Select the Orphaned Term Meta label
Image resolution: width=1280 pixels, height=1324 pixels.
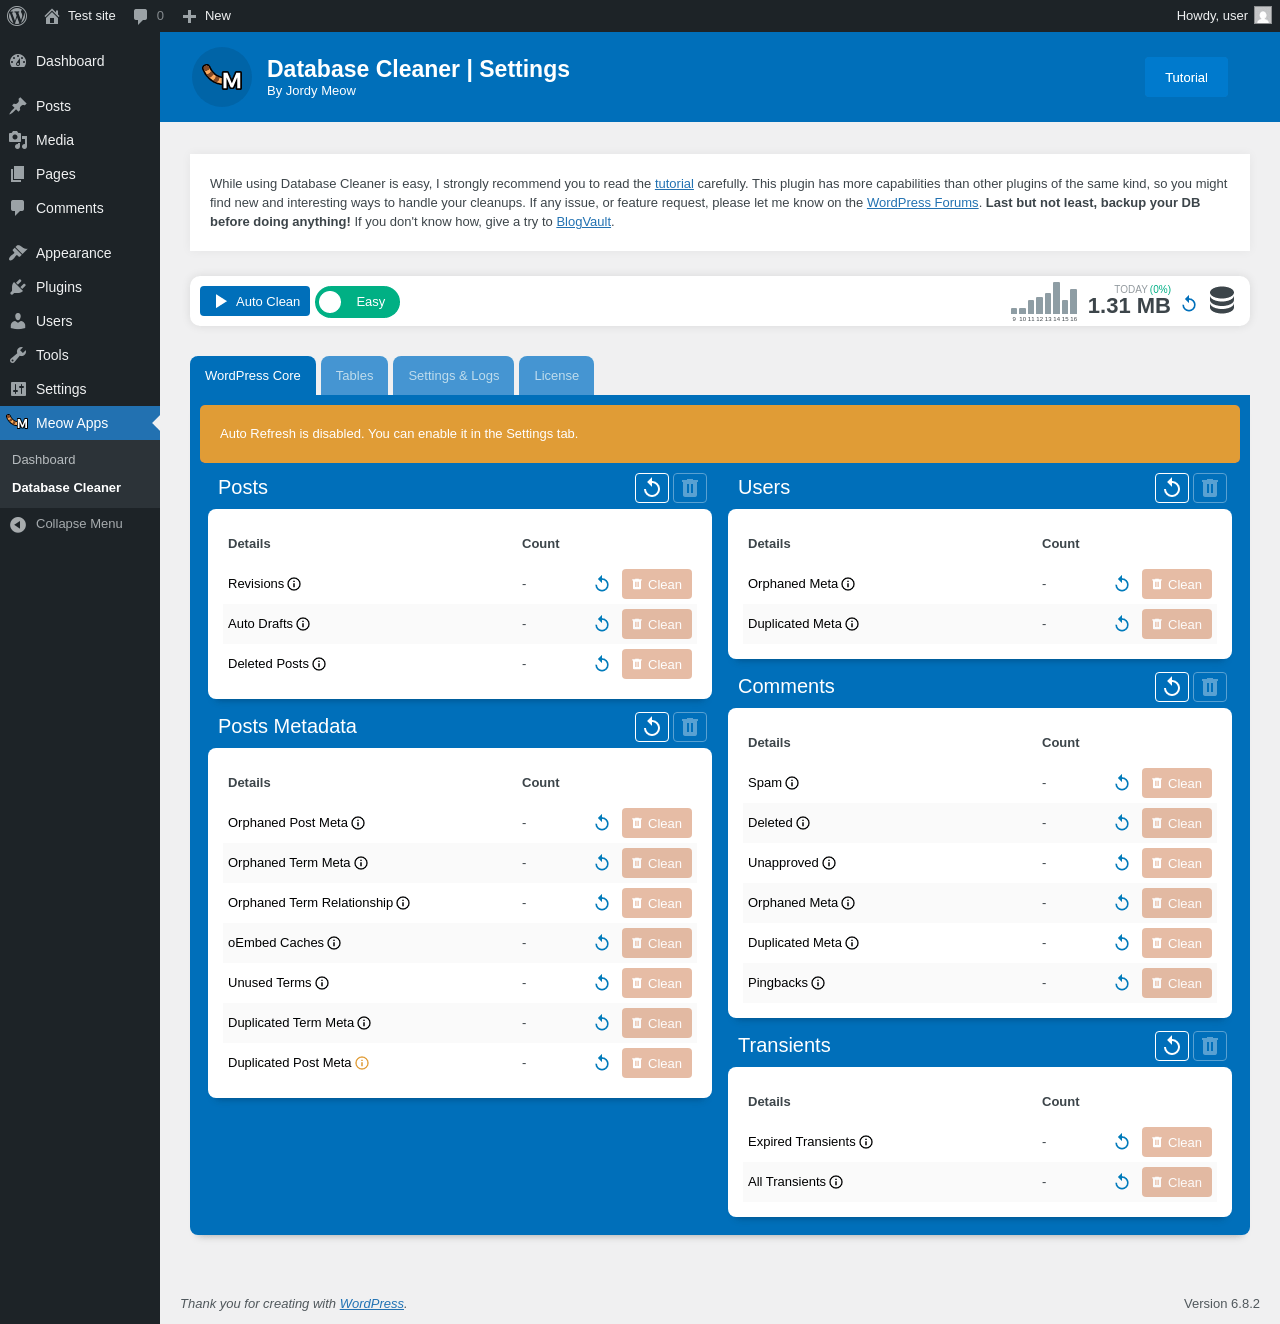[x=289, y=863]
